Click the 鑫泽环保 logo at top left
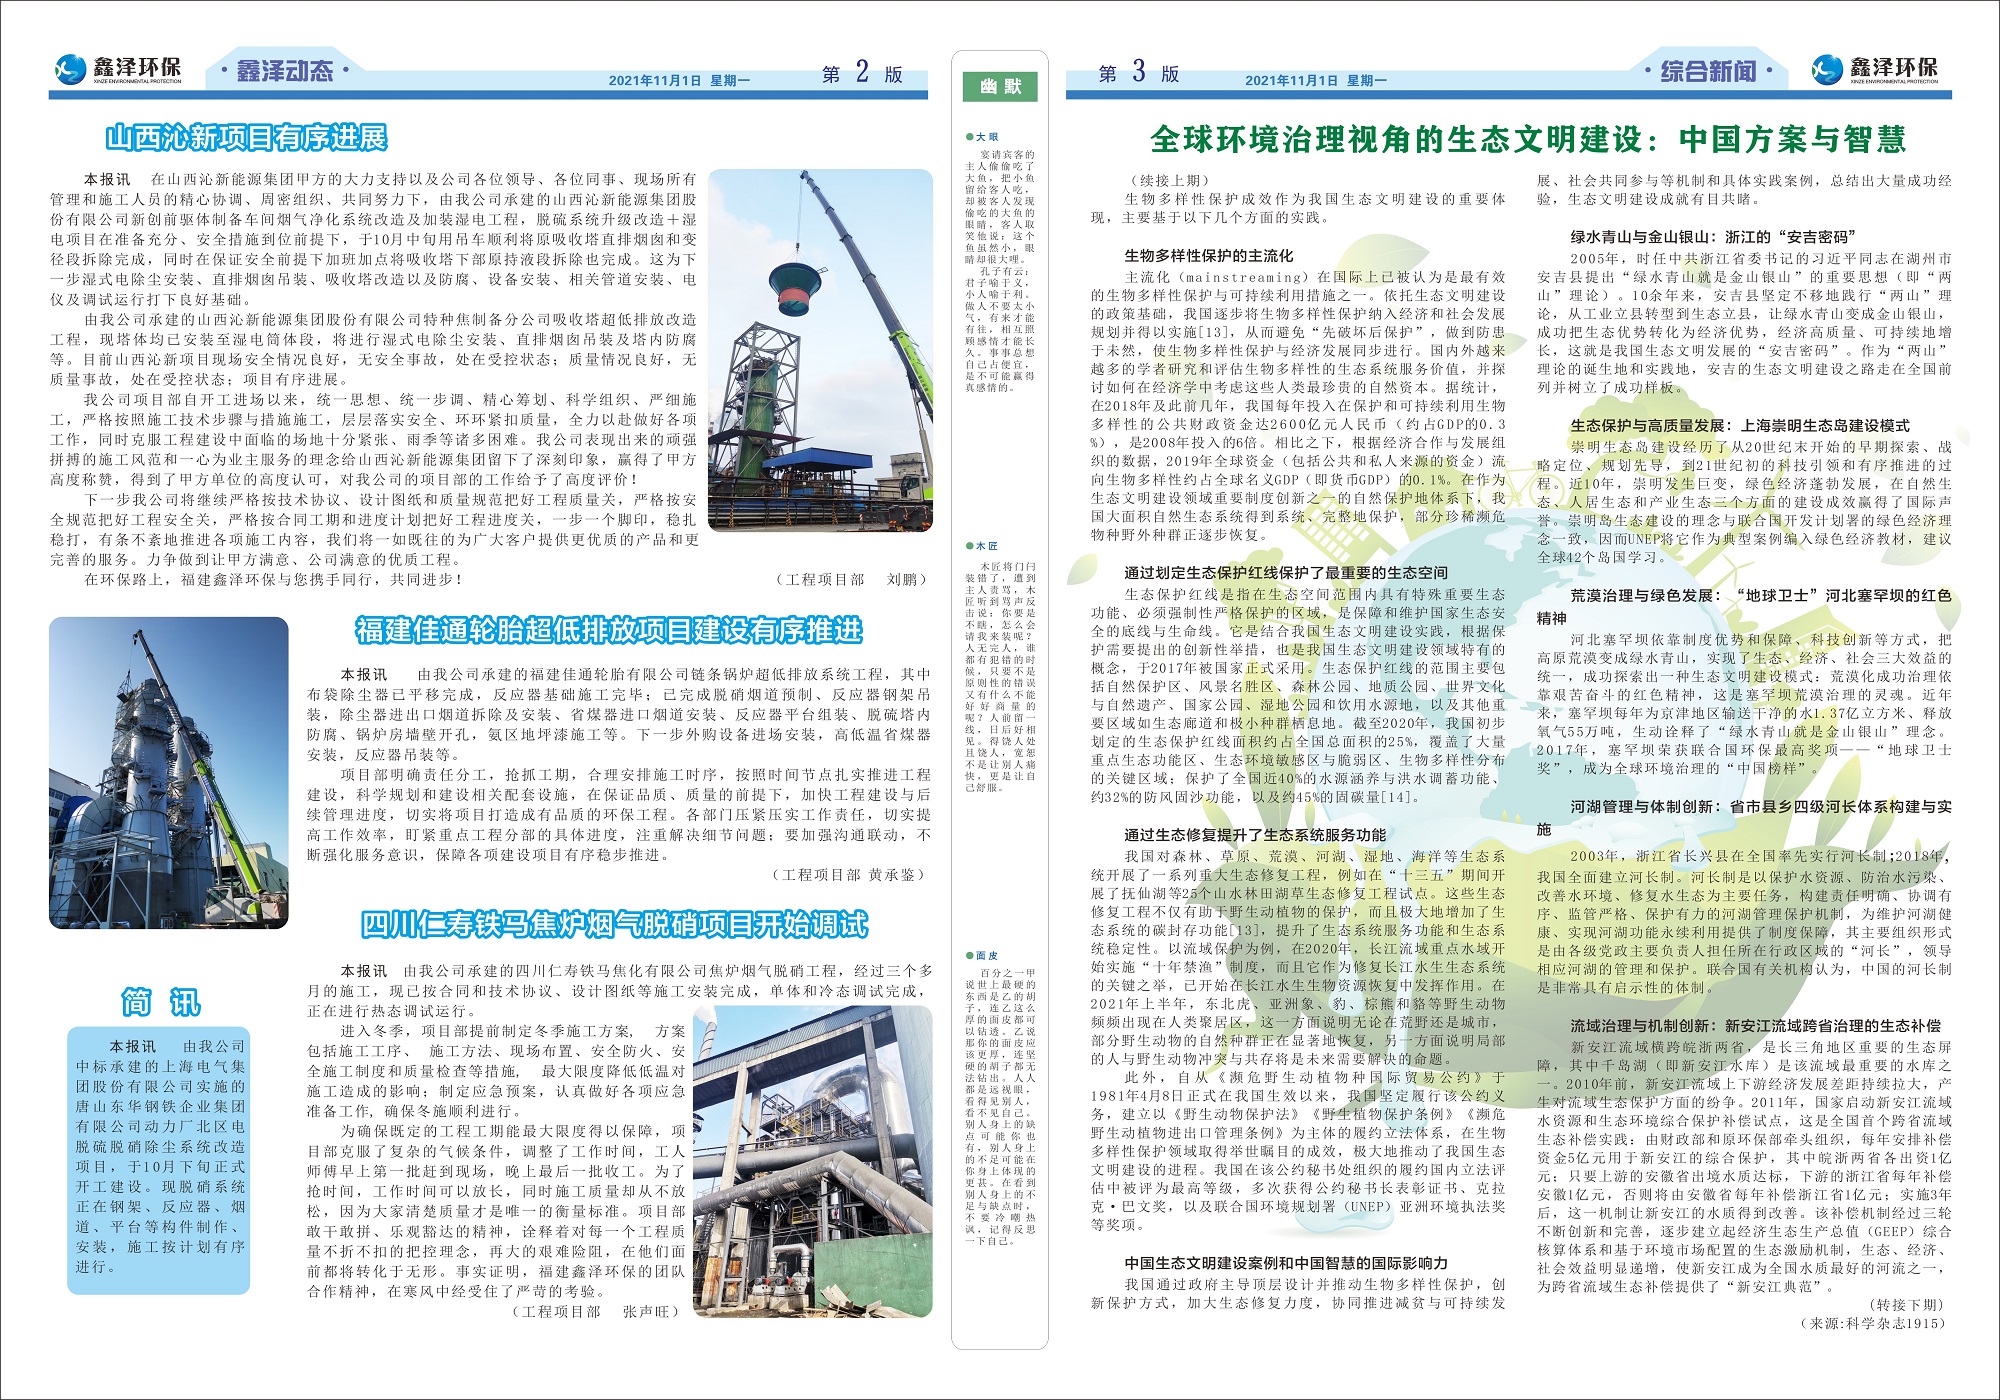 [x=118, y=69]
